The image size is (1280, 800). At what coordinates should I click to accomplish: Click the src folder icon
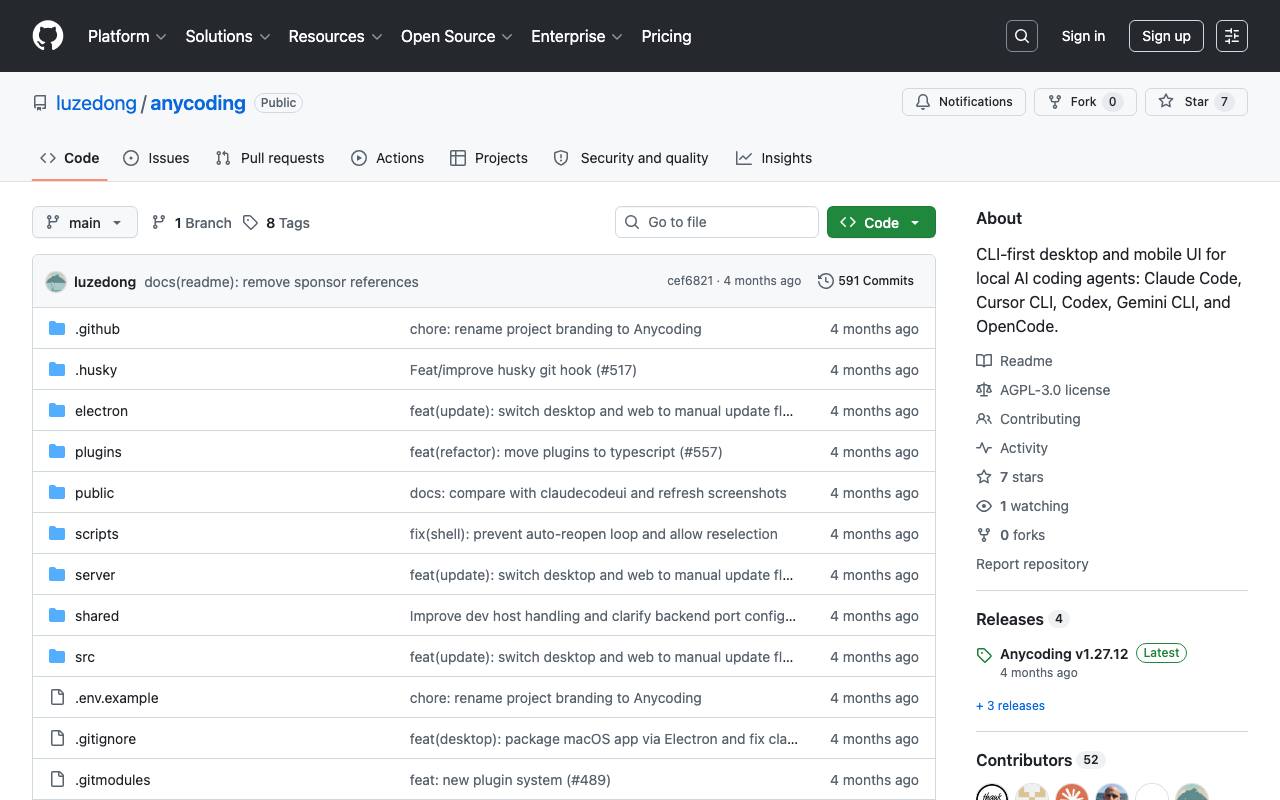point(57,657)
